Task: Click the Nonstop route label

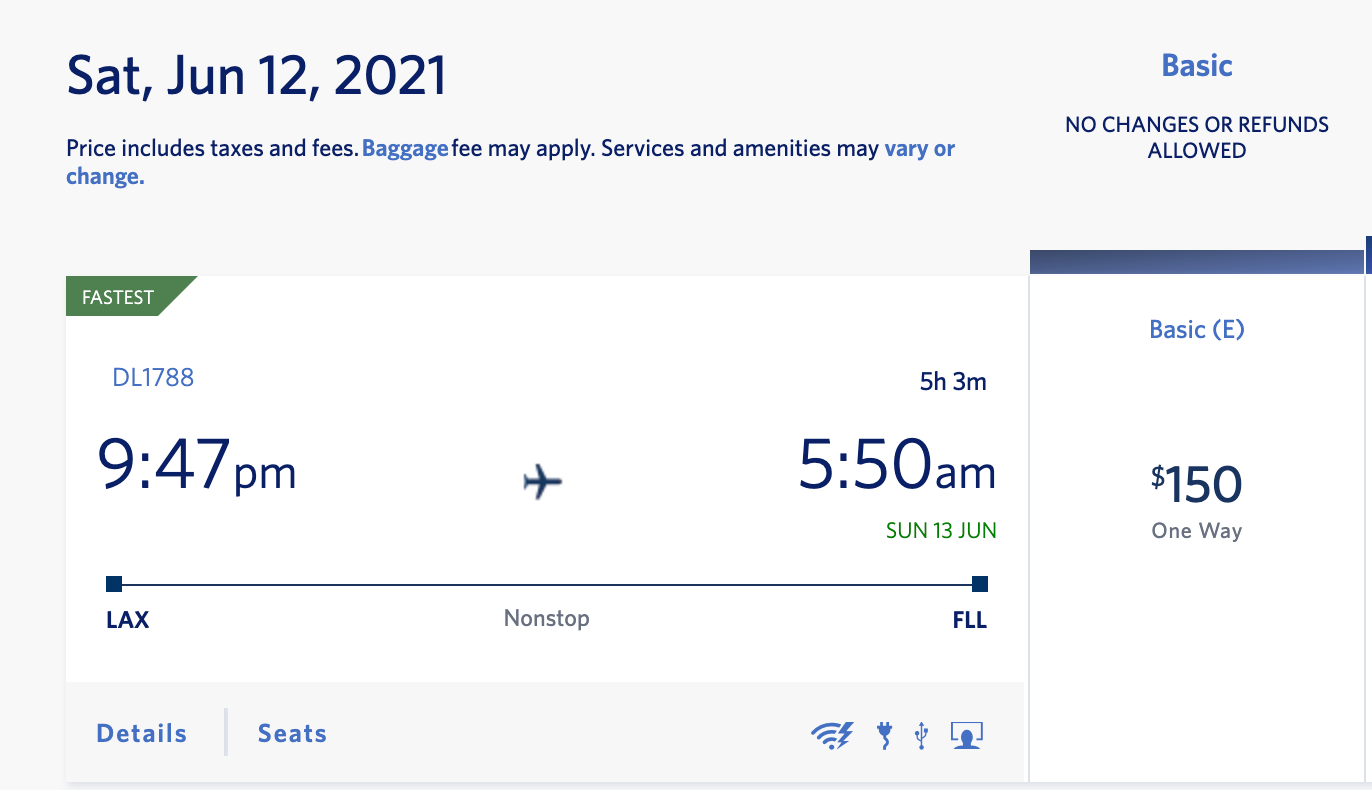Action: (x=546, y=618)
